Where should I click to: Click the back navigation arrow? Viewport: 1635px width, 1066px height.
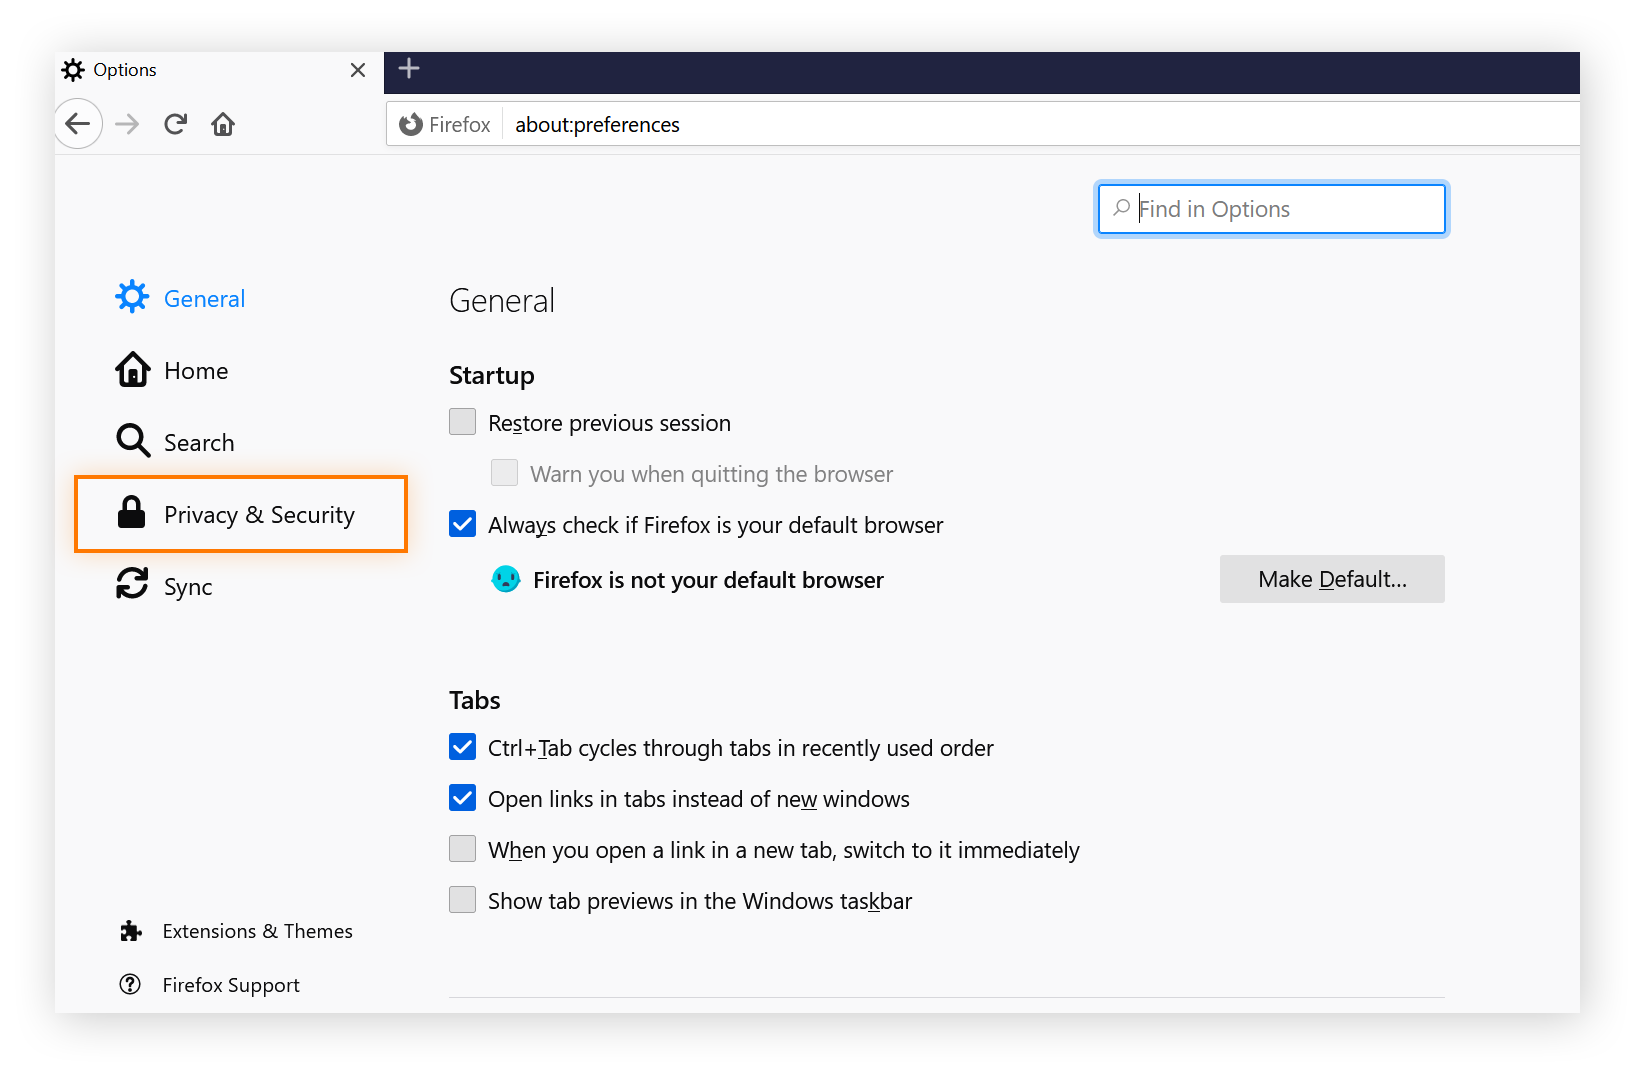pos(78,124)
